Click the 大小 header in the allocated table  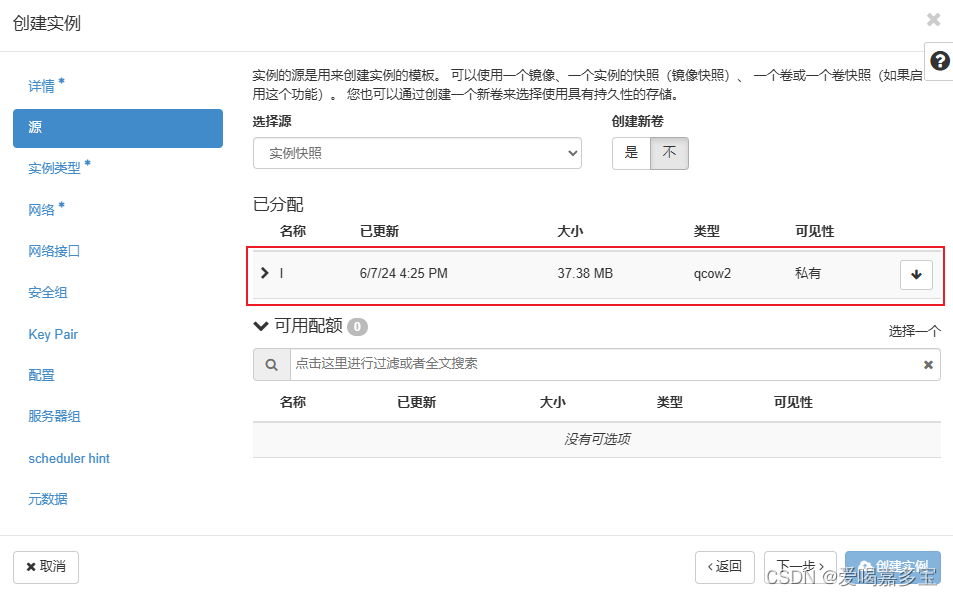(570, 231)
